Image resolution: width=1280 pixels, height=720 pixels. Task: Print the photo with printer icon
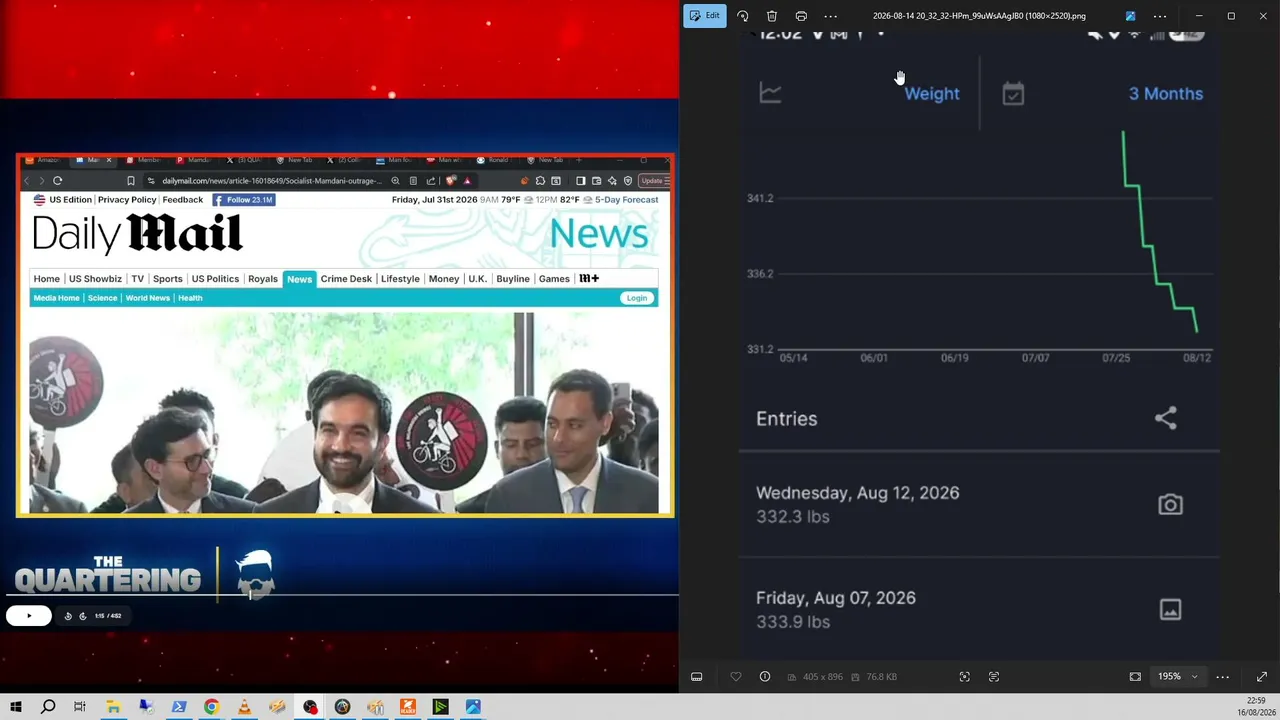(801, 16)
